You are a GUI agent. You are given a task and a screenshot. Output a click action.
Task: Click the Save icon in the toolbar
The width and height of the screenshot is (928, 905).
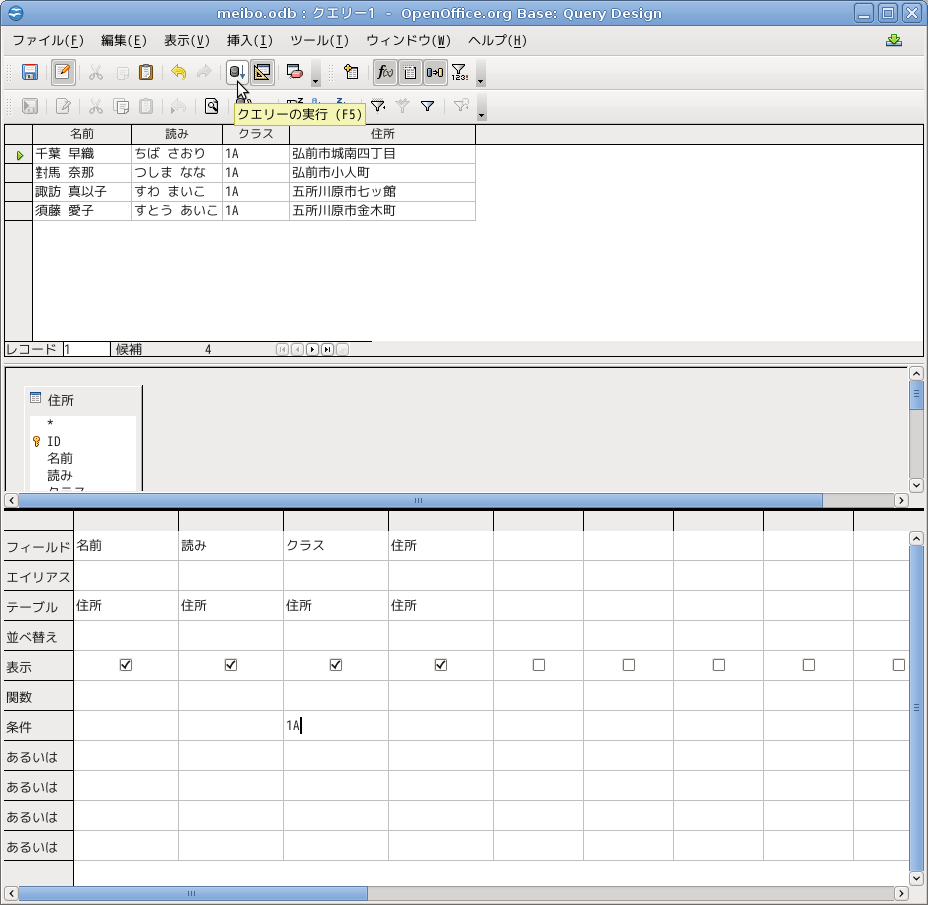pos(30,73)
